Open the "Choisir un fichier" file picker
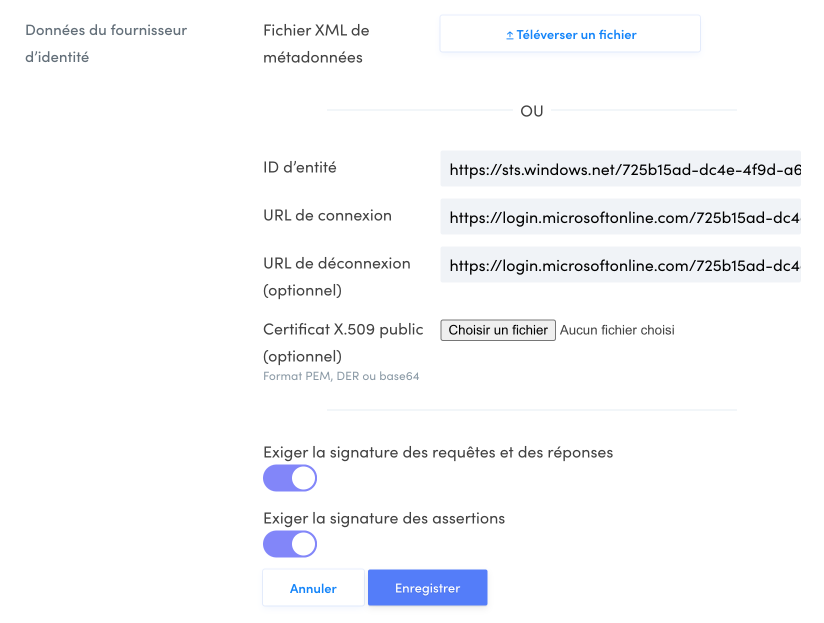The width and height of the screenshot is (824, 623). point(498,330)
